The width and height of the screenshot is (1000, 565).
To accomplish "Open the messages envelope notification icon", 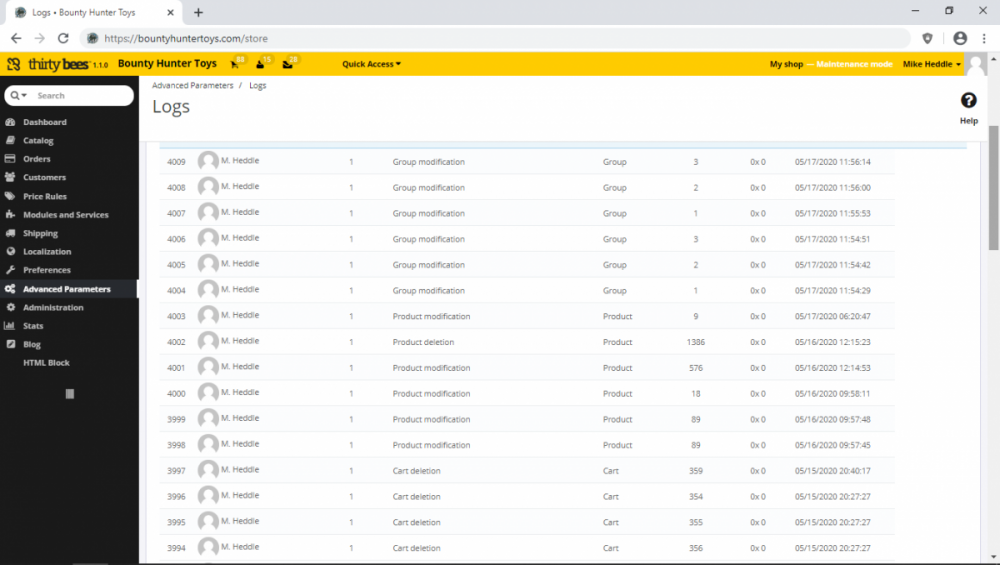I will 288,64.
